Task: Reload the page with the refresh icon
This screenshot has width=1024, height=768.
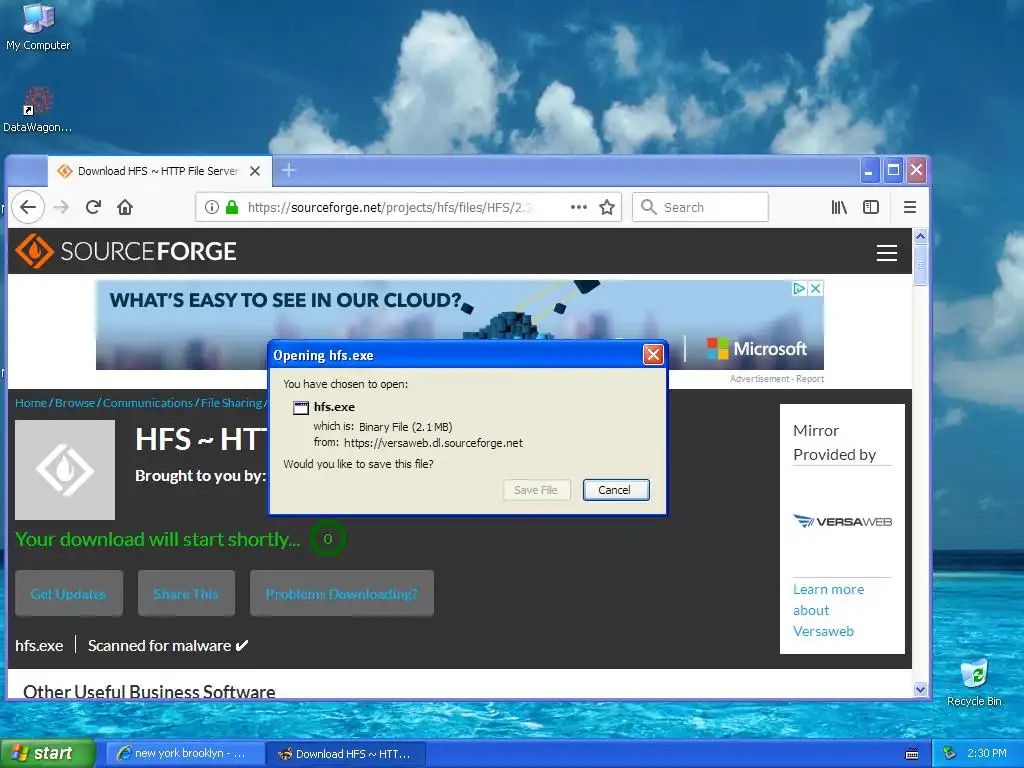Action: (x=93, y=207)
